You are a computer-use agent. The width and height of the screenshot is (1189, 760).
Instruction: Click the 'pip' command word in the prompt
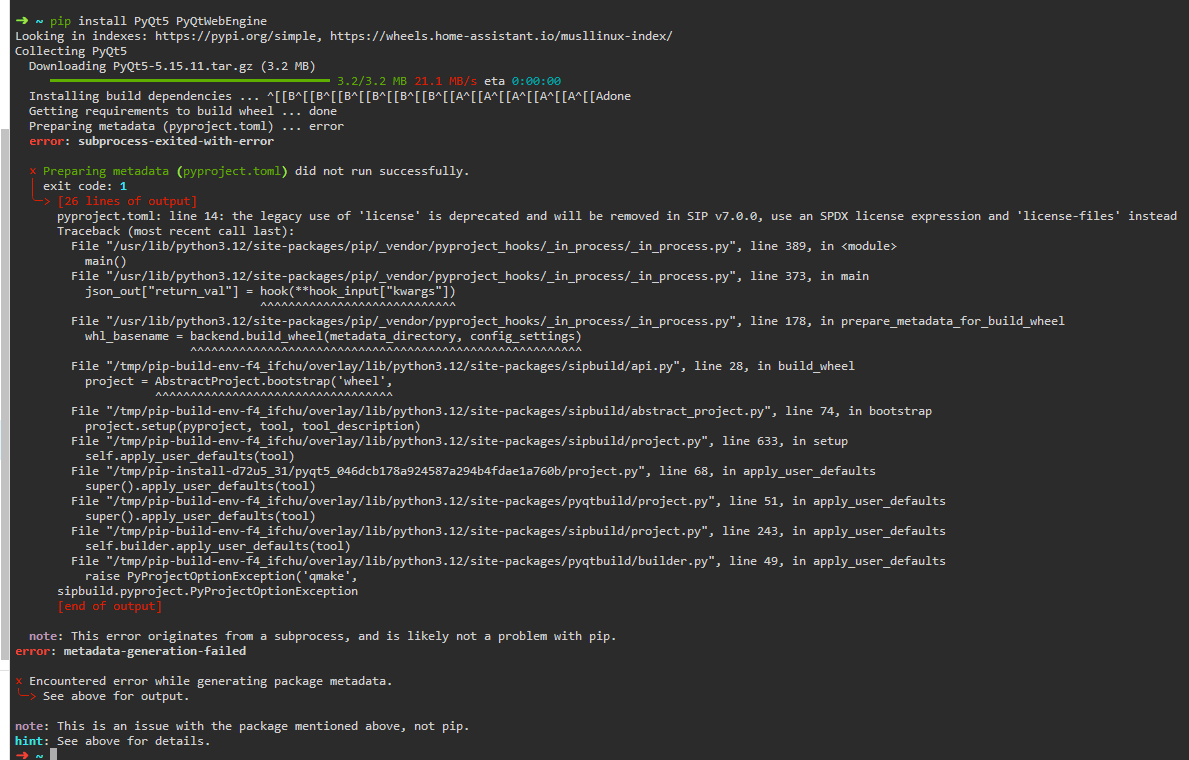click(60, 21)
